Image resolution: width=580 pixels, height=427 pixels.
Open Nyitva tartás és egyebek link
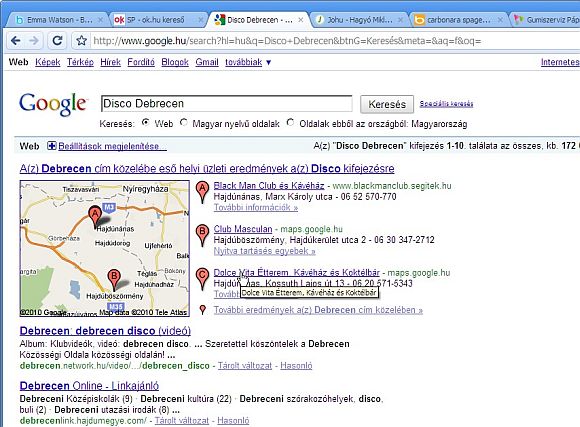point(264,251)
